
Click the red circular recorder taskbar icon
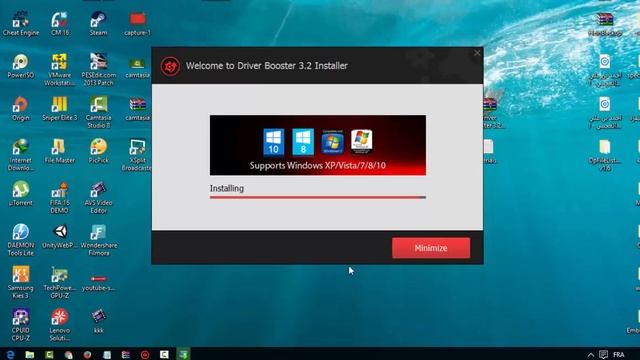pyautogui.click(x=145, y=354)
